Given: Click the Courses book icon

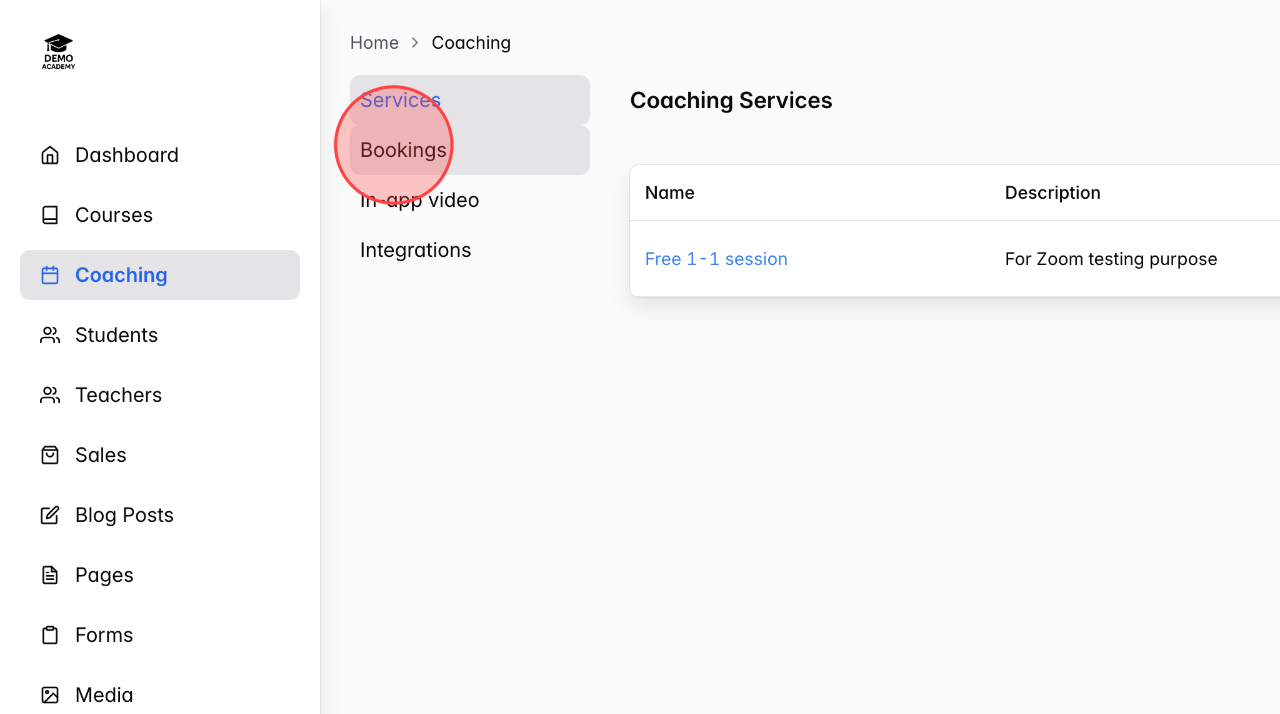Looking at the screenshot, I should pos(50,215).
